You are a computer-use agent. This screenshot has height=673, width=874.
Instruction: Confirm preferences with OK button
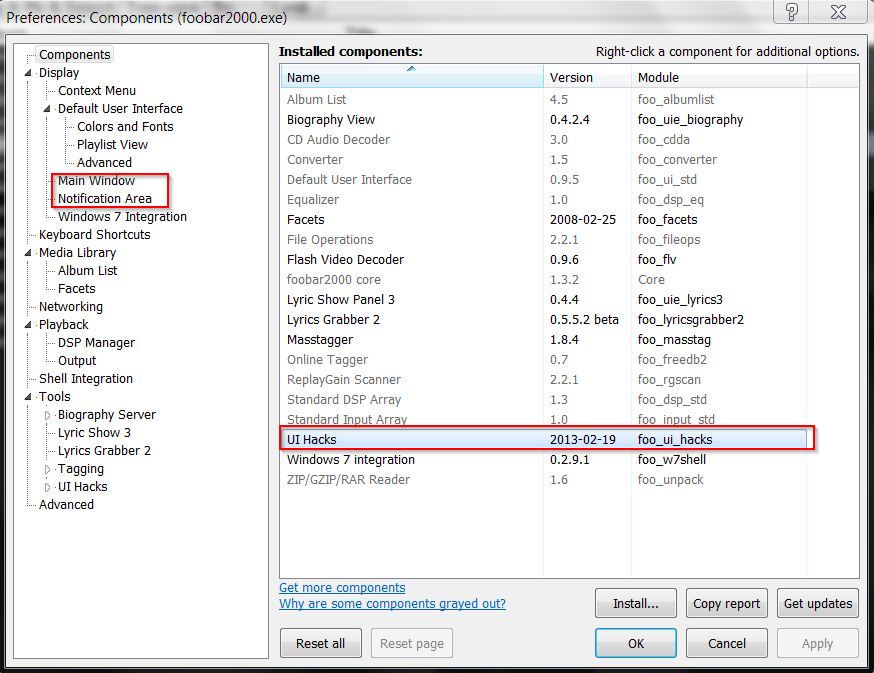click(635, 643)
